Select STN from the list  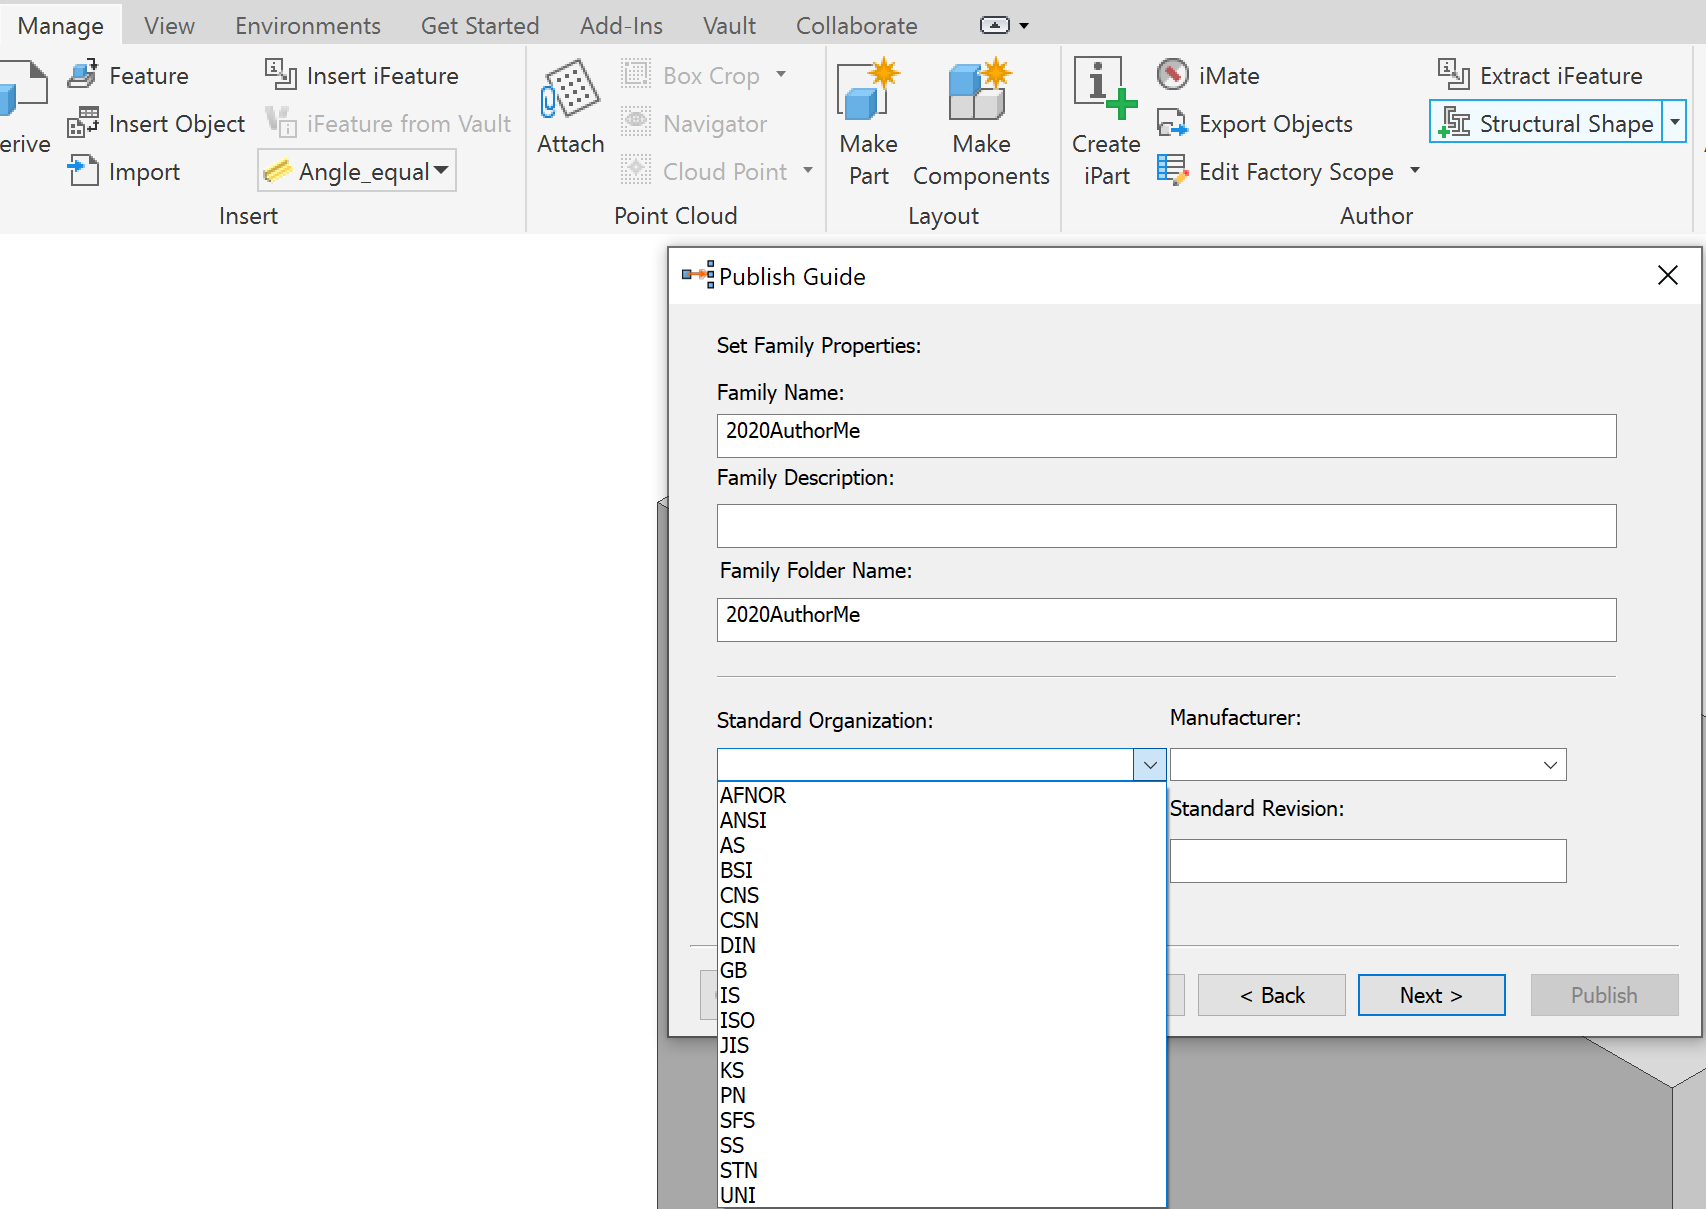(x=942, y=1170)
